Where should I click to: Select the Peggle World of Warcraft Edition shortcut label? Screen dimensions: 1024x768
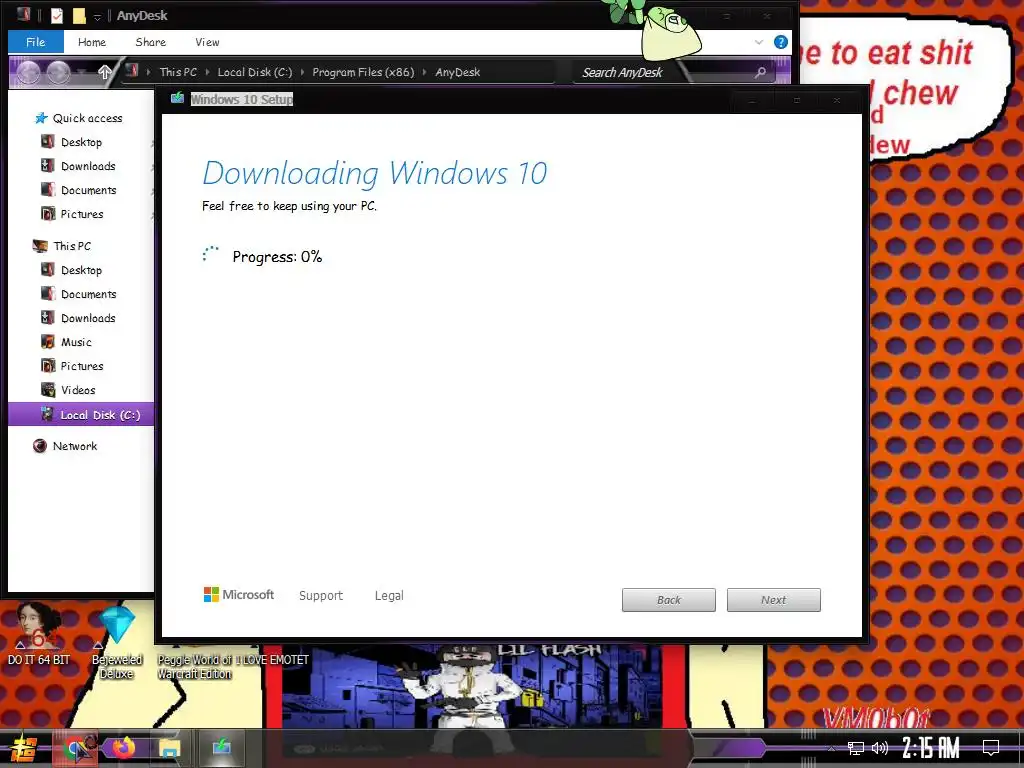click(195, 667)
